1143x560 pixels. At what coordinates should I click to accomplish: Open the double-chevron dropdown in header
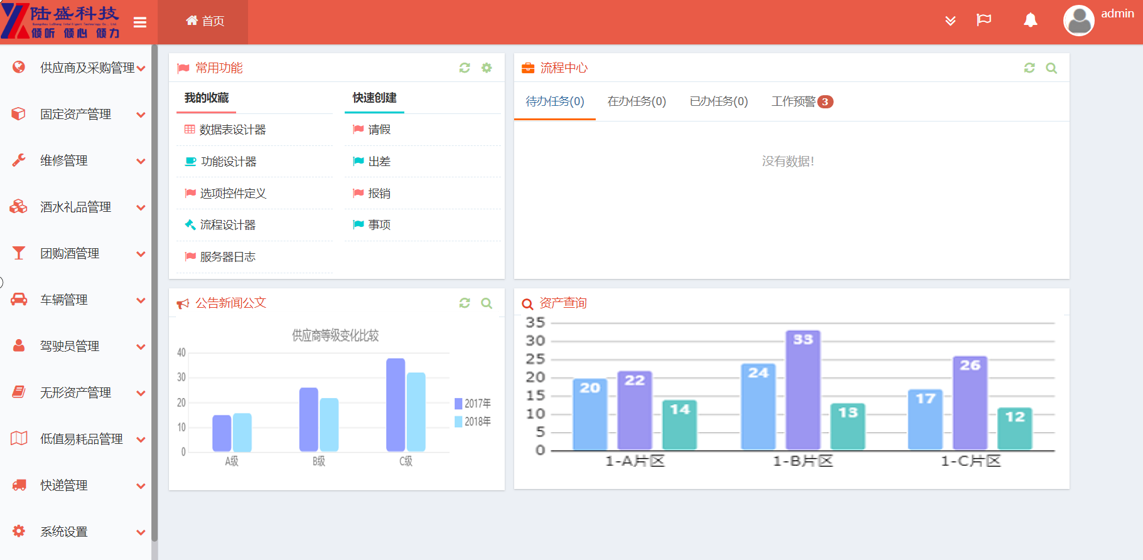(950, 21)
